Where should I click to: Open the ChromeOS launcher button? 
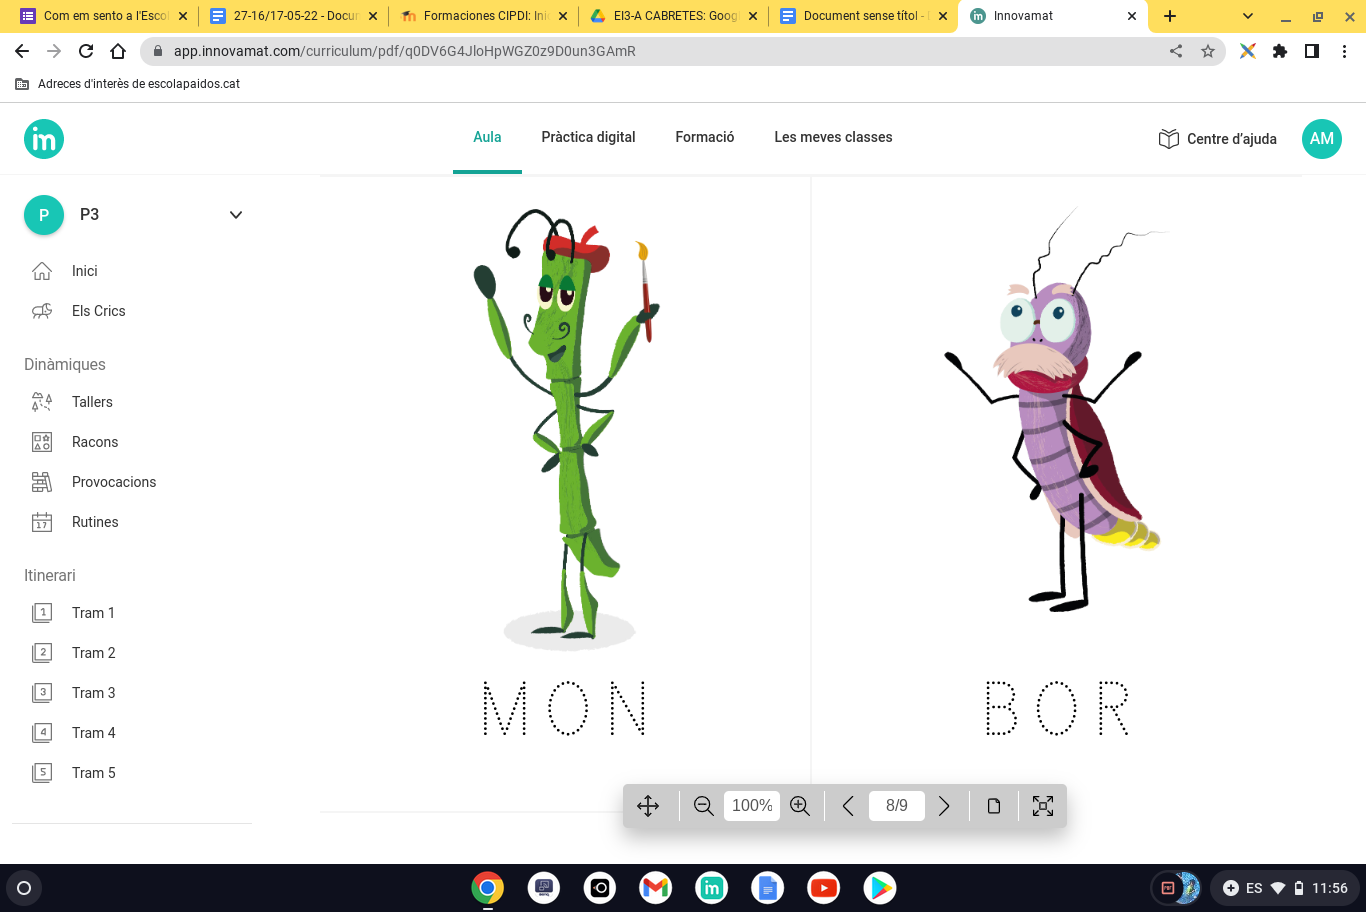coord(24,888)
